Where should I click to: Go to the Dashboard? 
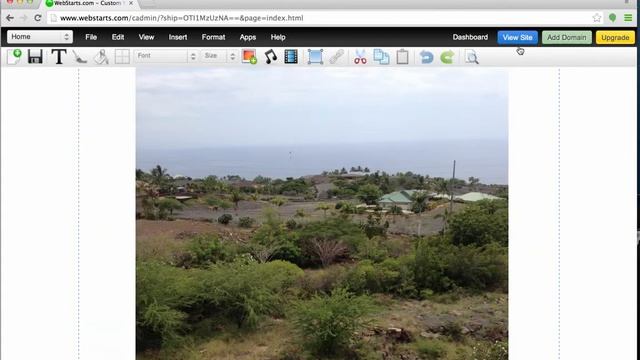(x=470, y=37)
